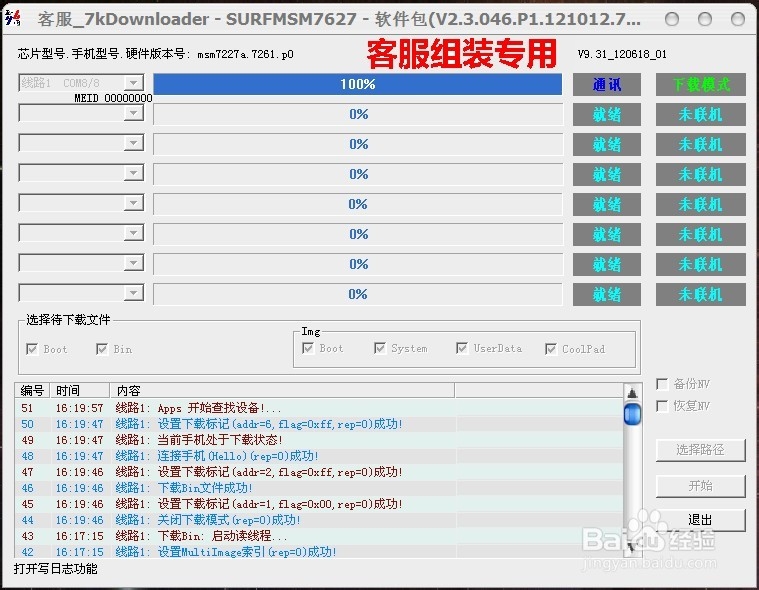Image resolution: width=759 pixels, height=590 pixels.
Task: Open the sixth line port dropdown
Action: point(133,233)
